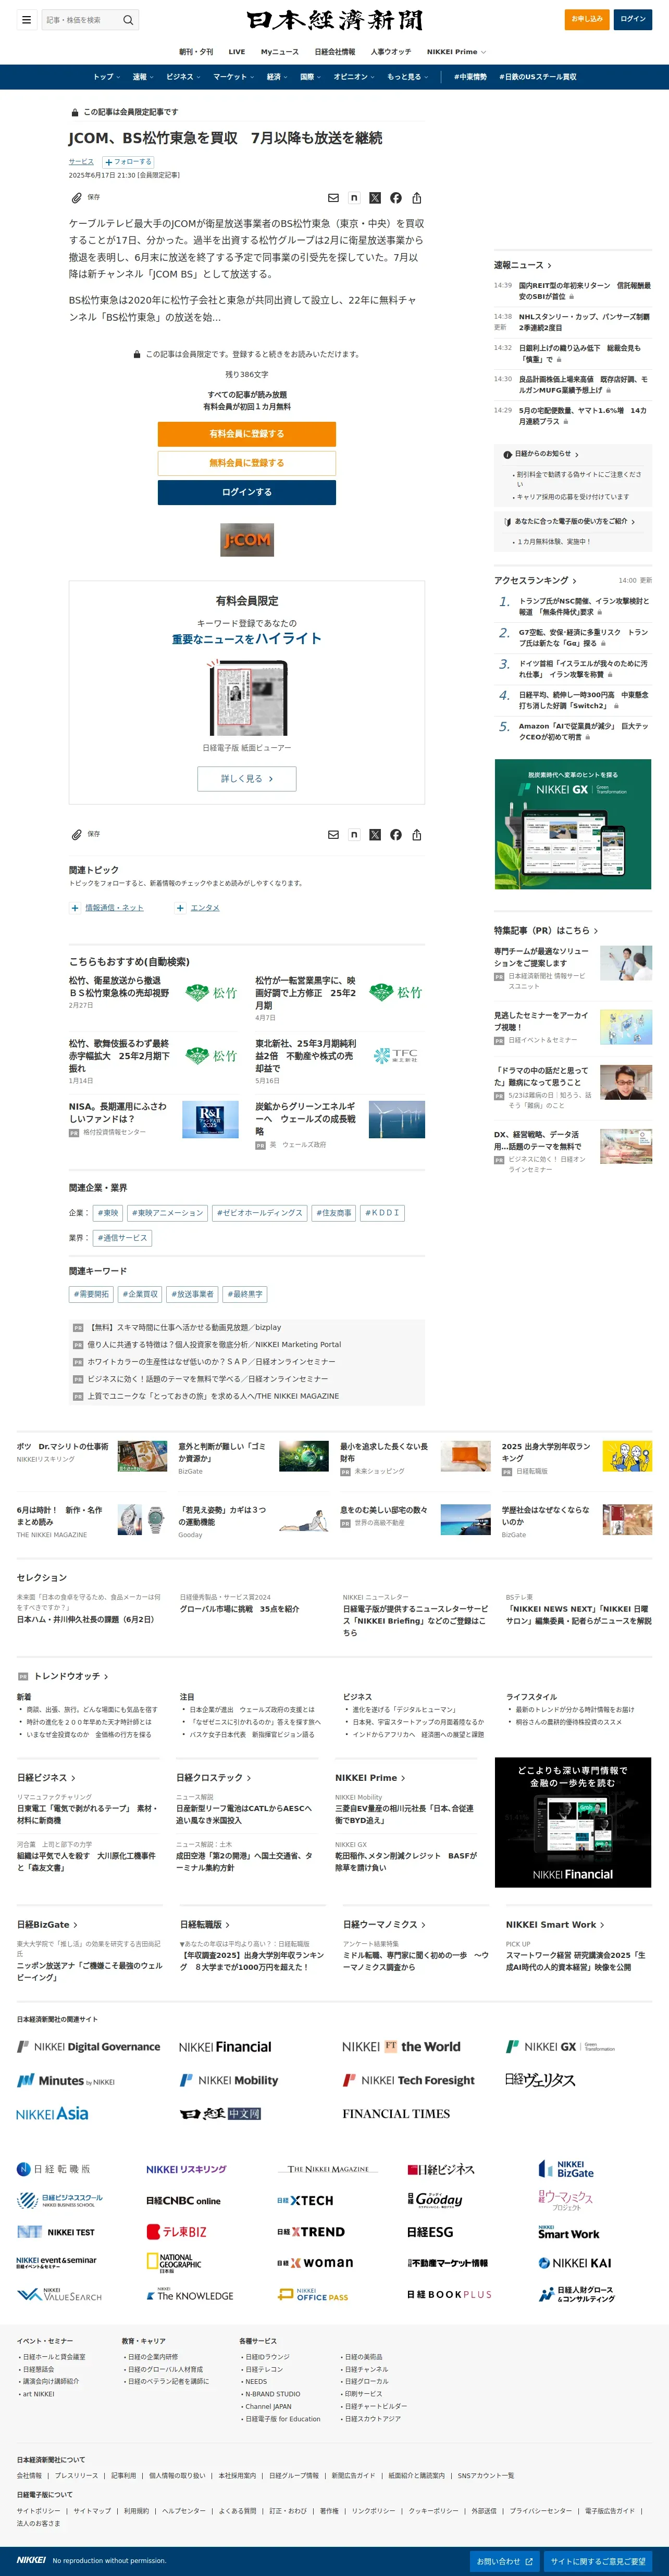Expand the 速報 navigation dropdown
The width and height of the screenshot is (669, 2576).
pyautogui.click(x=143, y=77)
